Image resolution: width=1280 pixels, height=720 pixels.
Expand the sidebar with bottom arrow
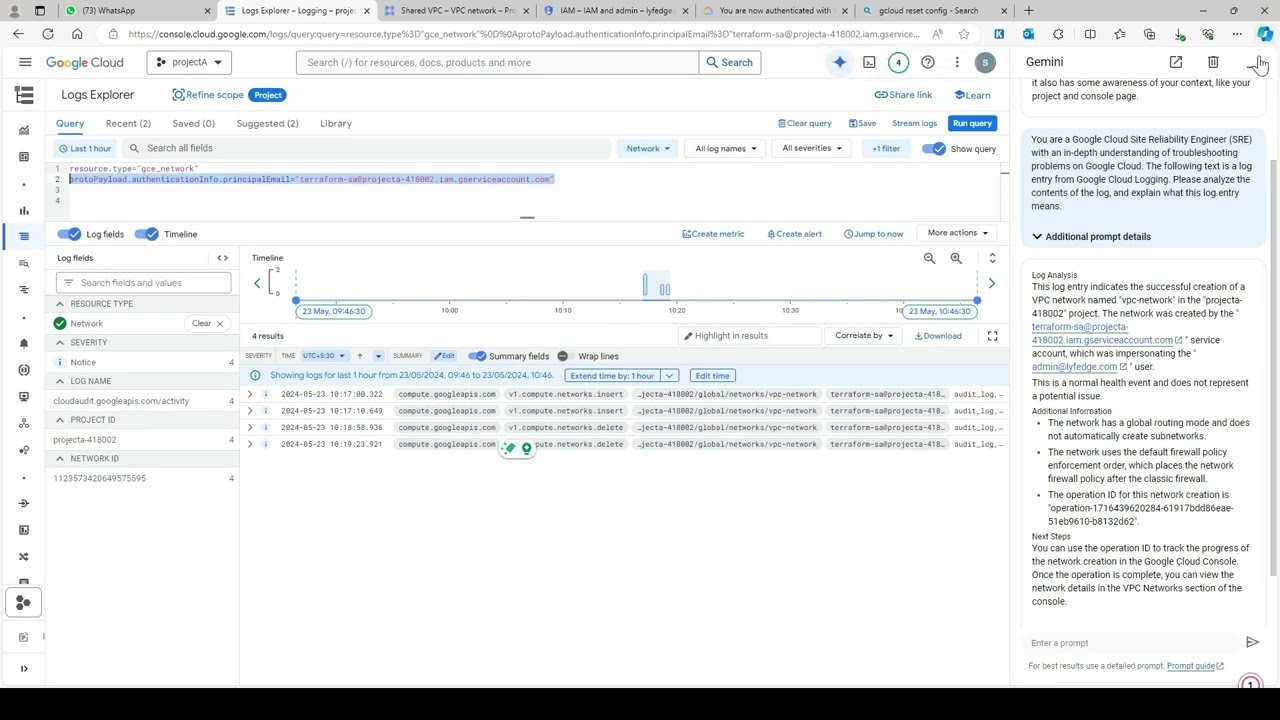24,668
